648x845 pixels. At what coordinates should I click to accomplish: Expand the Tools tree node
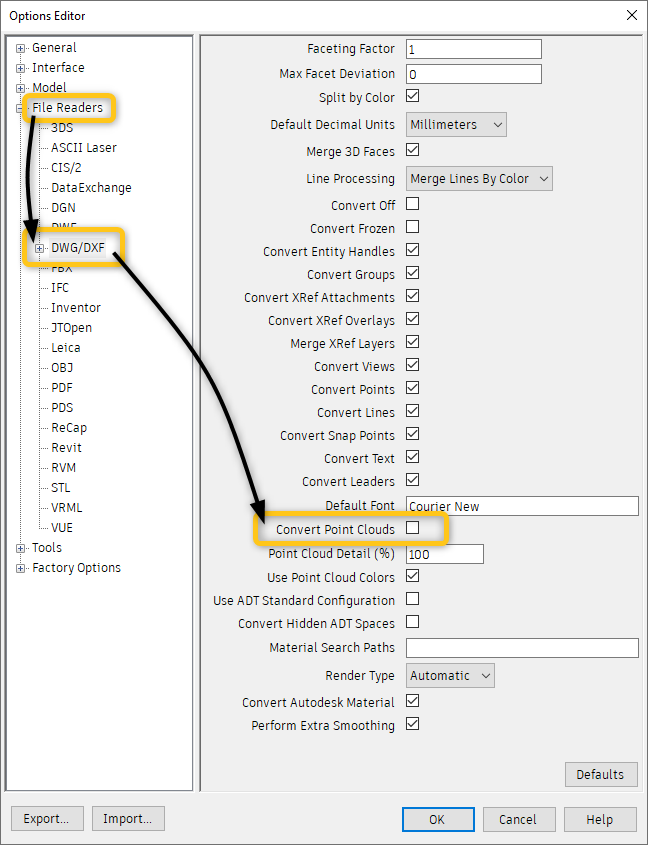point(21,547)
